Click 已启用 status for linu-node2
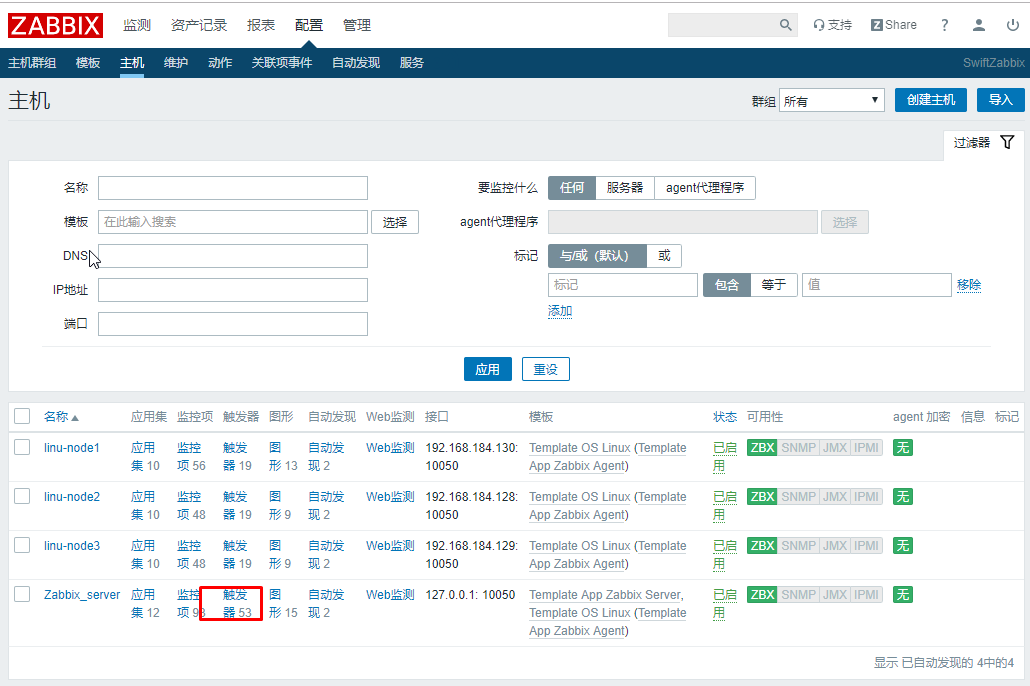The image size is (1030, 686). pyautogui.click(x=725, y=505)
